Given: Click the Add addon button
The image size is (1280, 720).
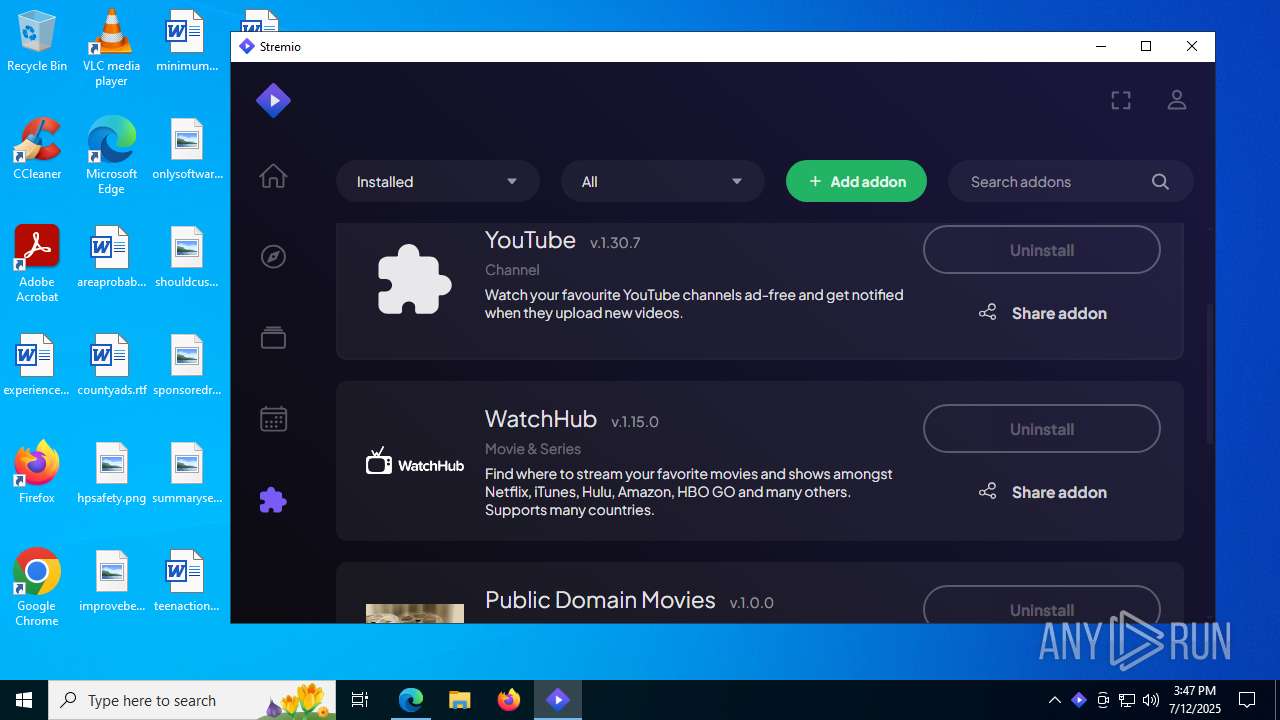Looking at the screenshot, I should point(856,182).
